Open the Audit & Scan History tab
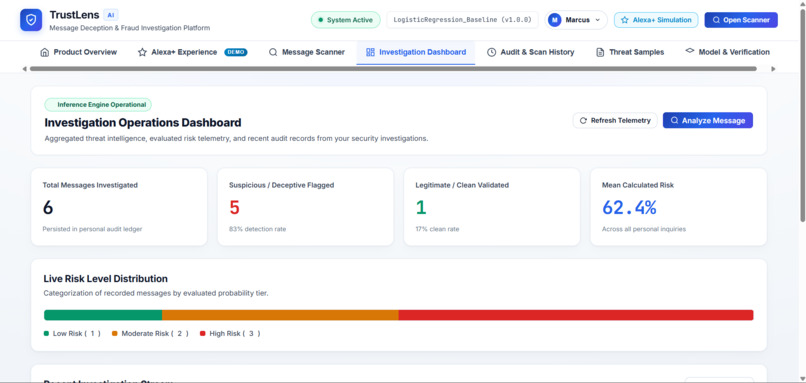Viewport: 806px width, 383px height. 530,52
